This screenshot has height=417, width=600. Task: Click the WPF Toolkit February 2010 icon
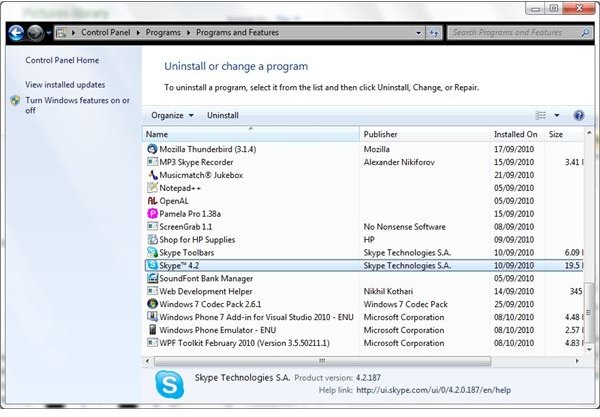point(152,343)
